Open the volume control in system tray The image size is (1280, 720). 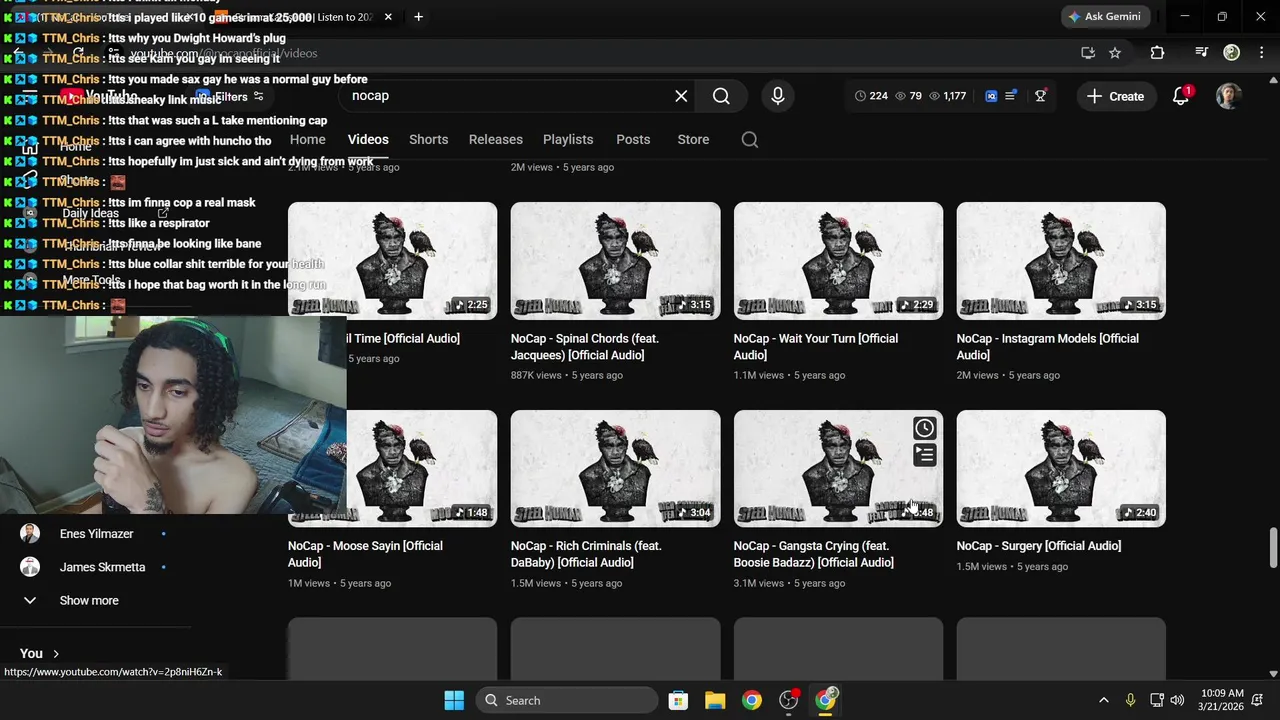click(1177, 700)
